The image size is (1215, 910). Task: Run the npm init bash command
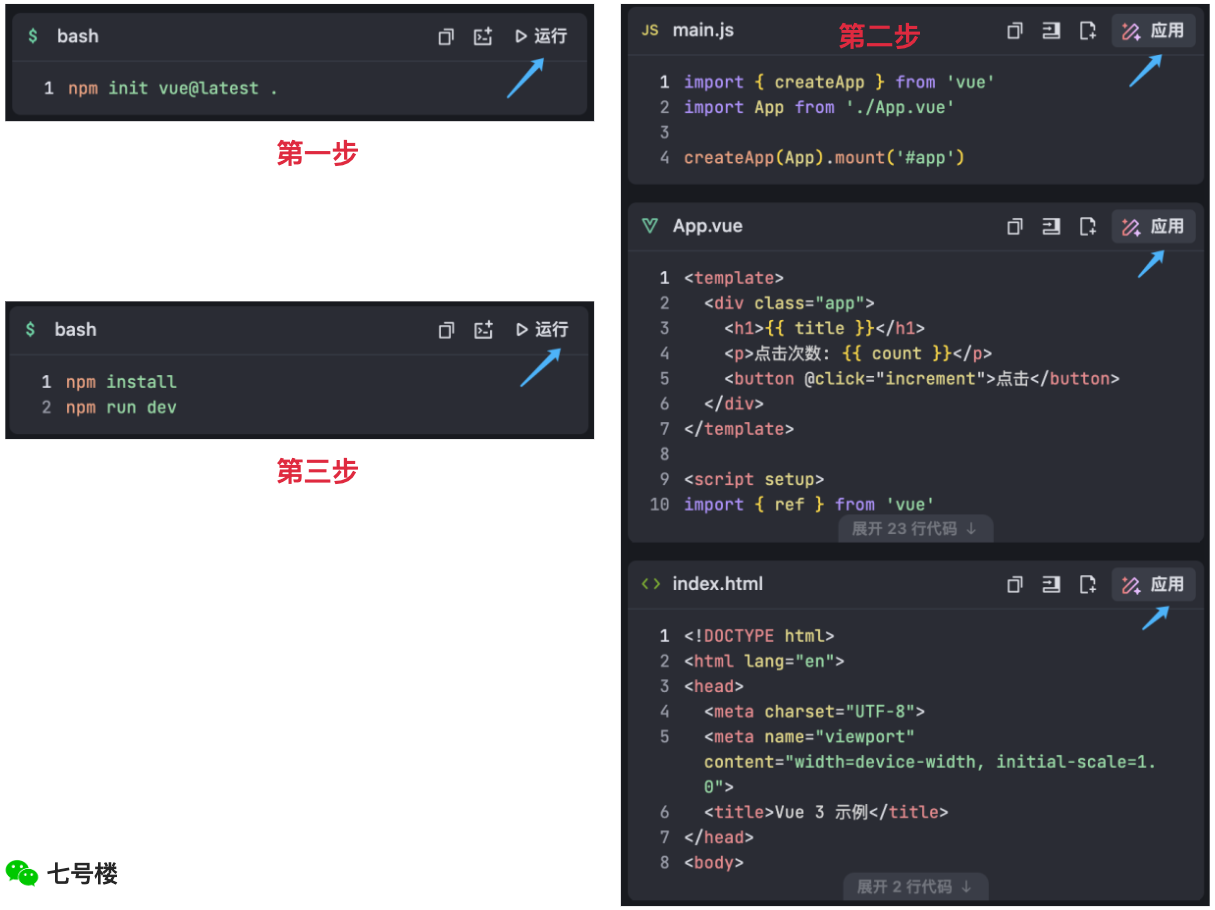coord(540,36)
